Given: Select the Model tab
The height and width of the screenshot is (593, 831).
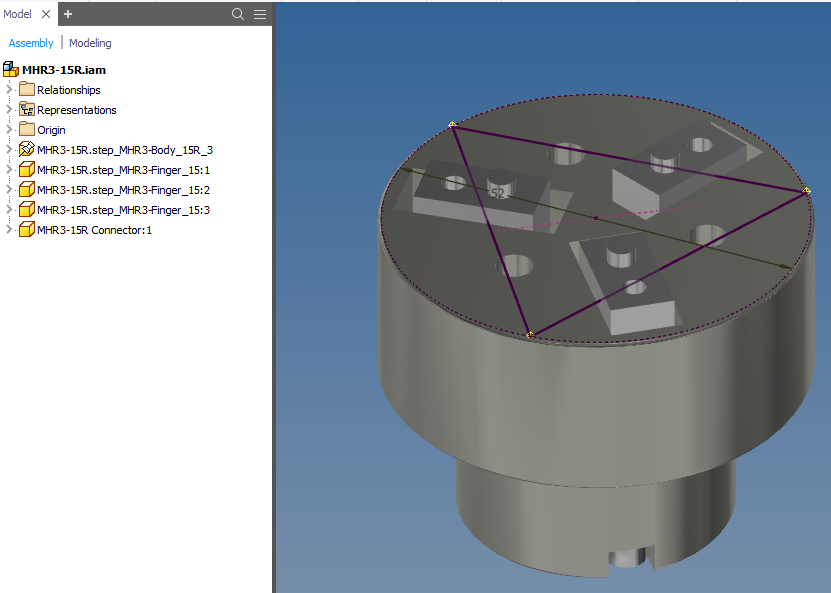Looking at the screenshot, I should [x=16, y=14].
